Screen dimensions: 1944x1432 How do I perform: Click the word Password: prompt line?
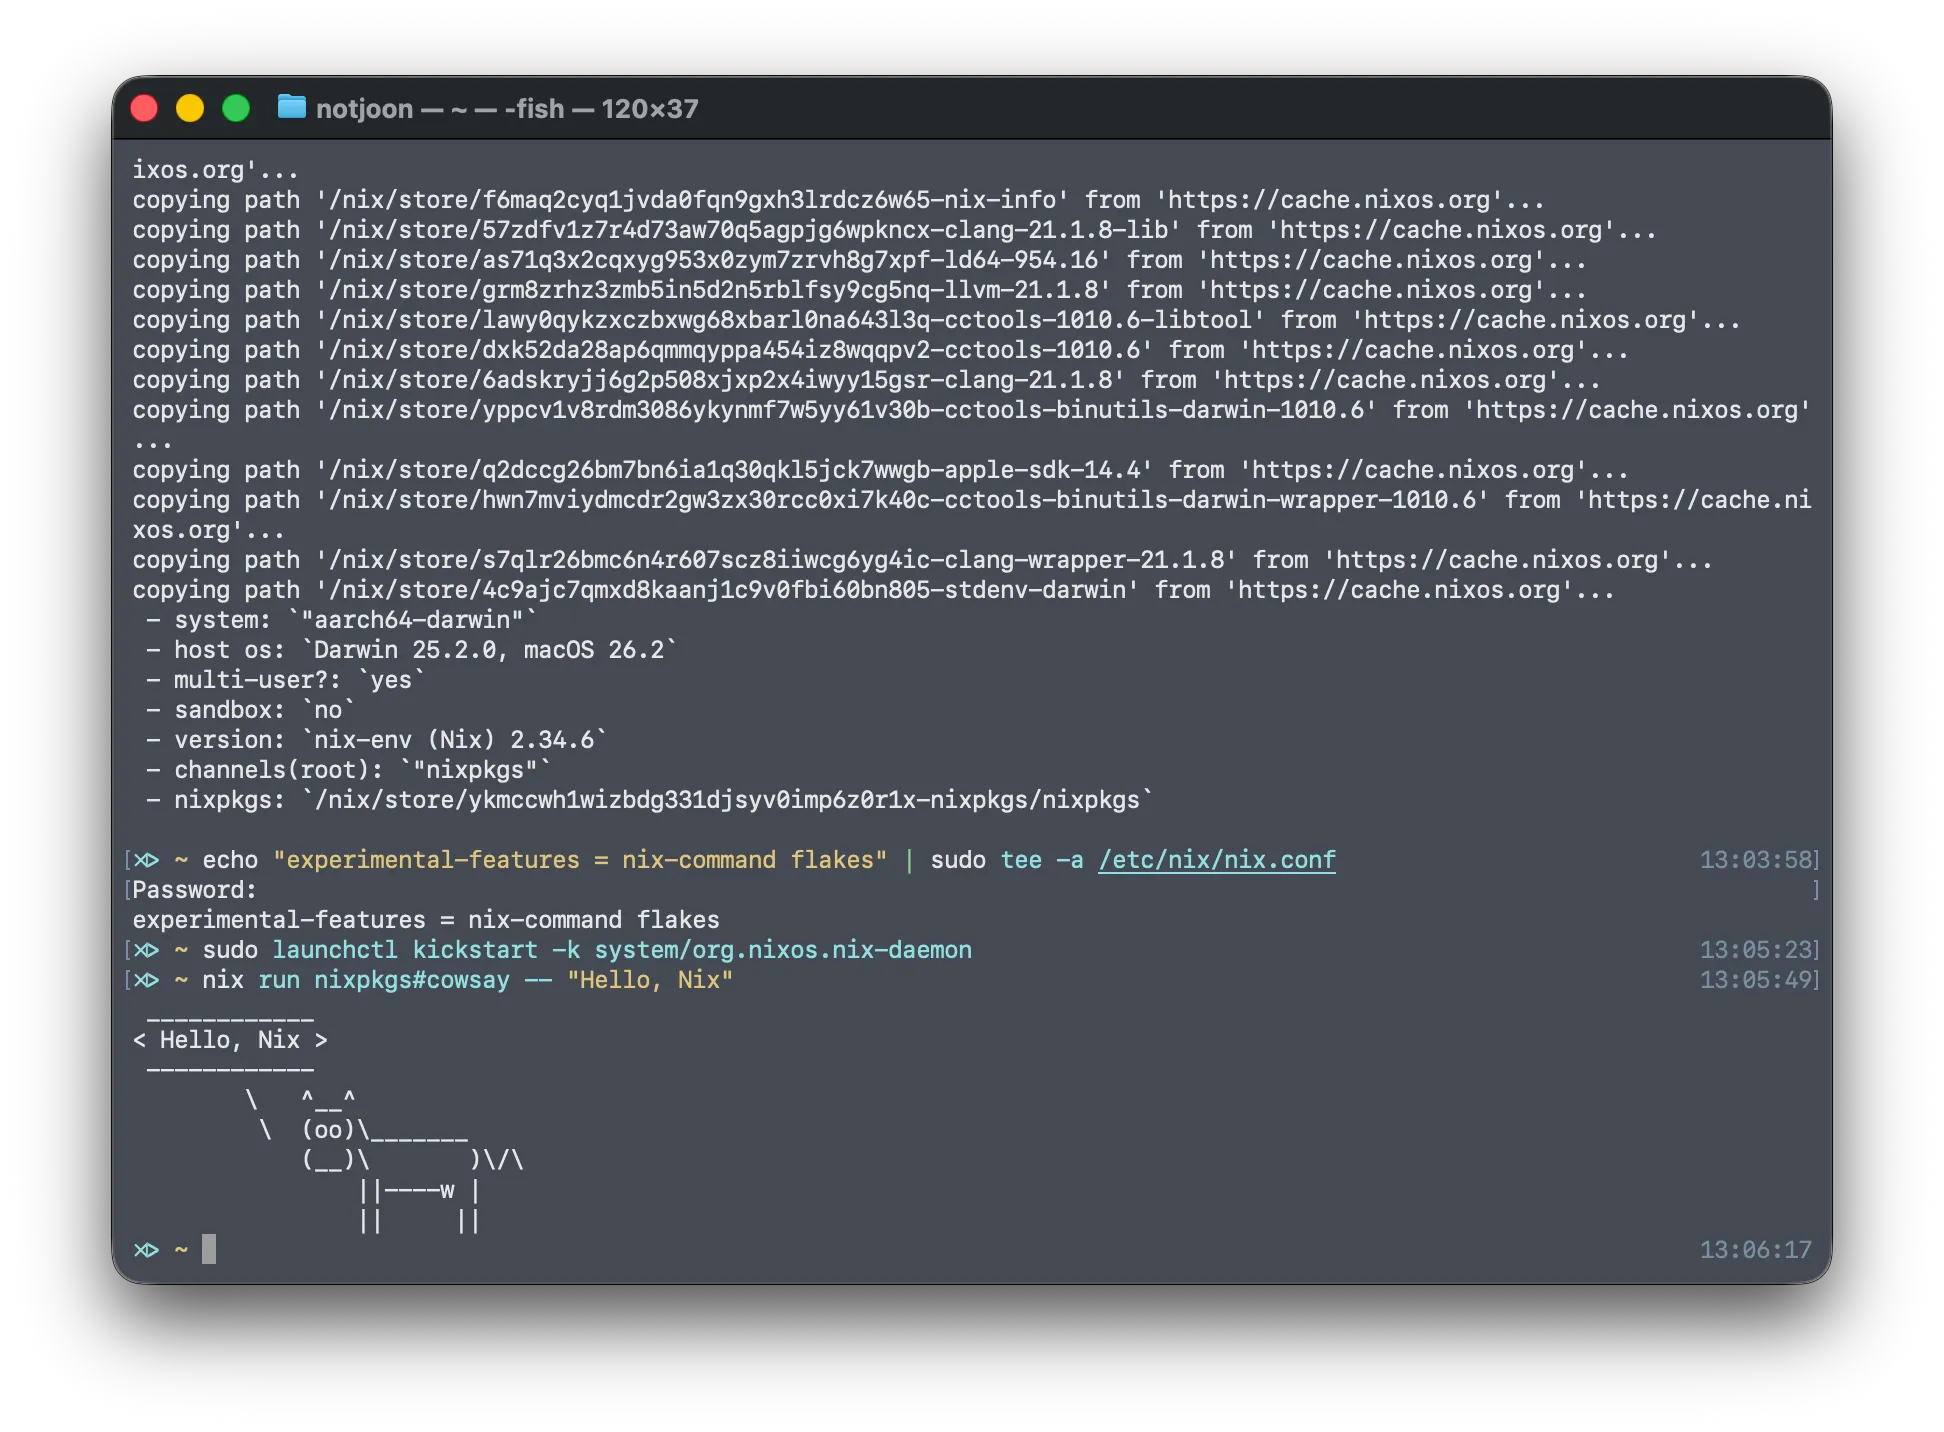195,890
